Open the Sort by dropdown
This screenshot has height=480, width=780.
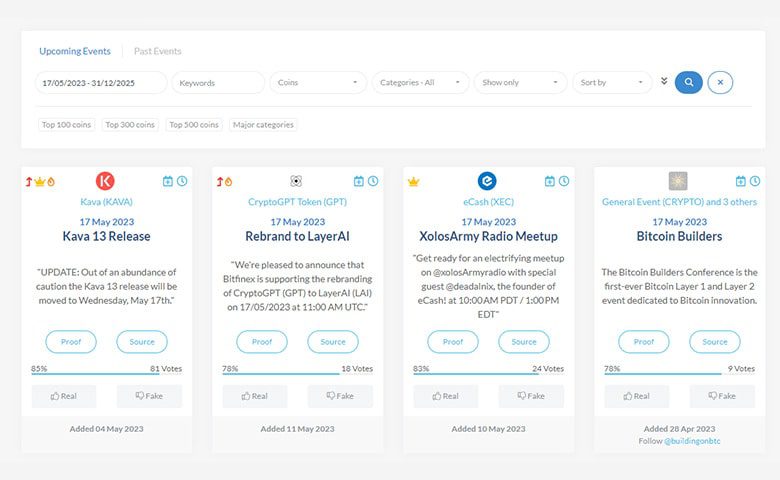(x=612, y=83)
